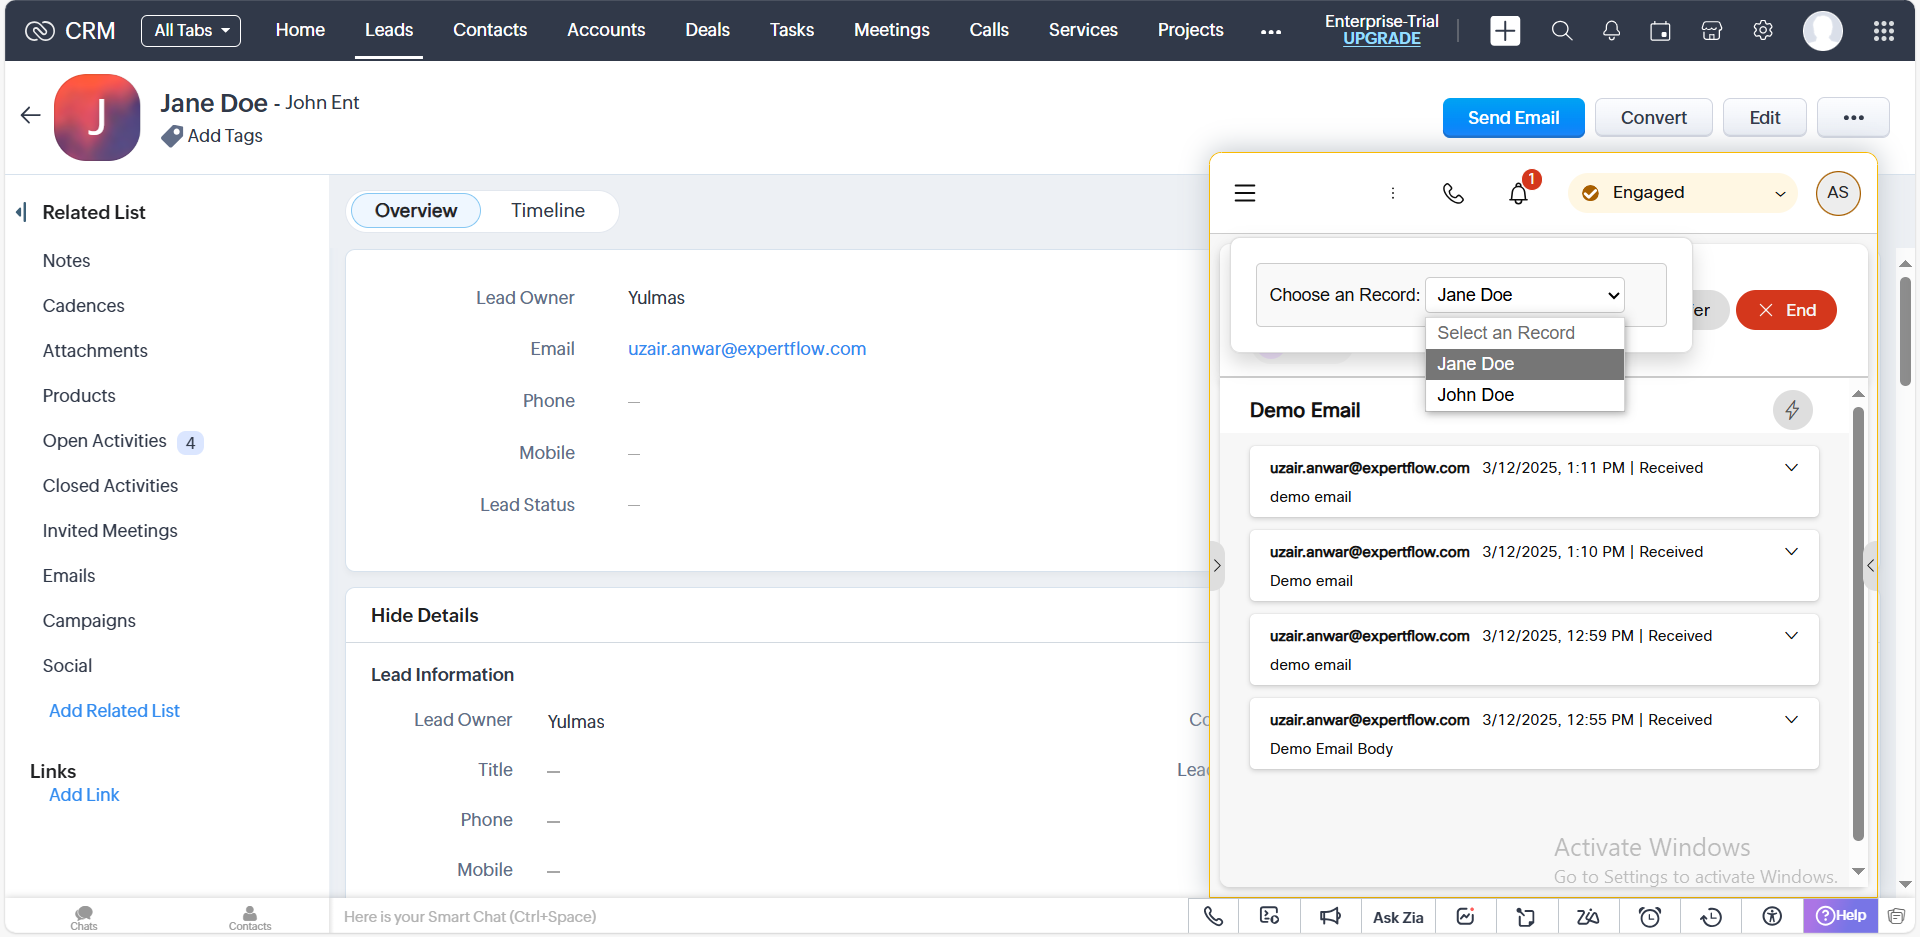Expand the 1:11 PM received email
Screen dimensions: 1920x937
point(1791,468)
